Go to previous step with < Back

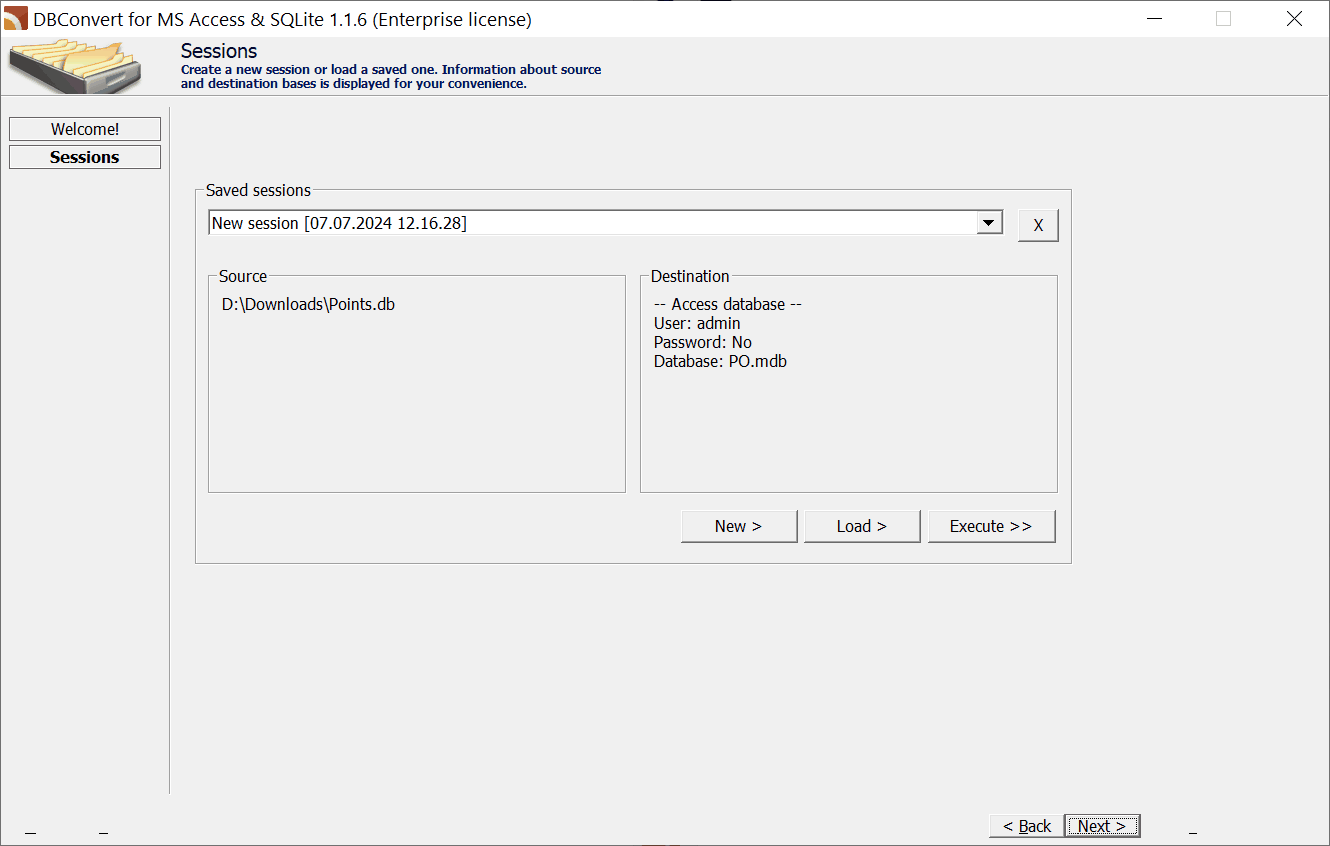pos(1026,826)
